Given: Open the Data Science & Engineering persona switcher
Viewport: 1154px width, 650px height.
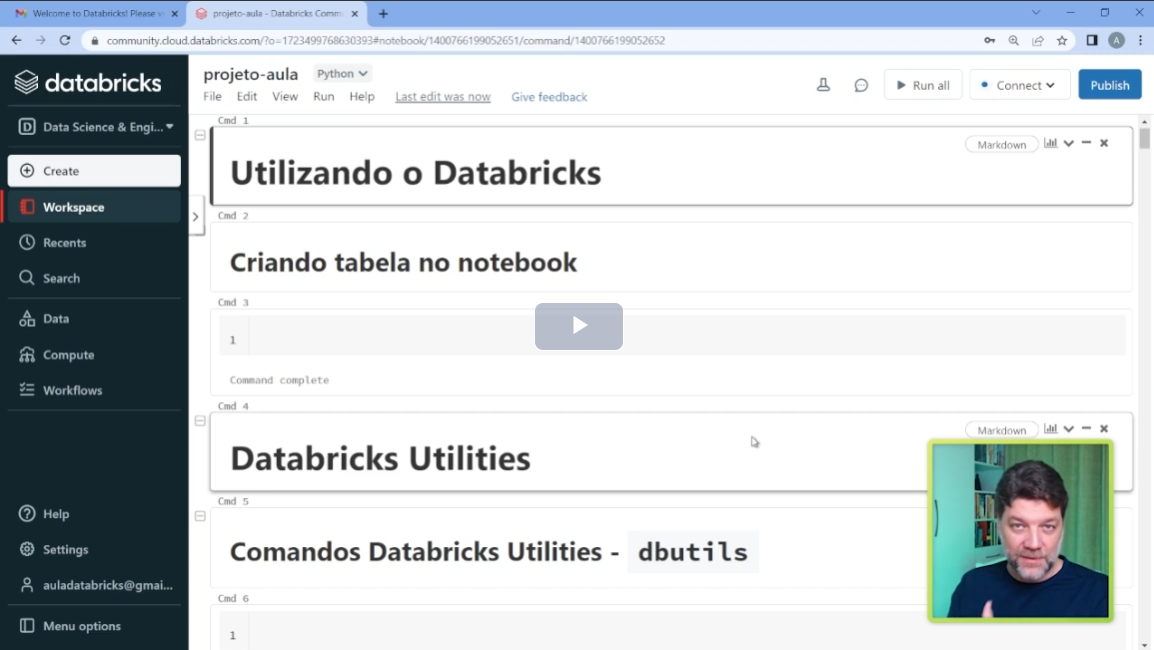Looking at the screenshot, I should pos(95,127).
